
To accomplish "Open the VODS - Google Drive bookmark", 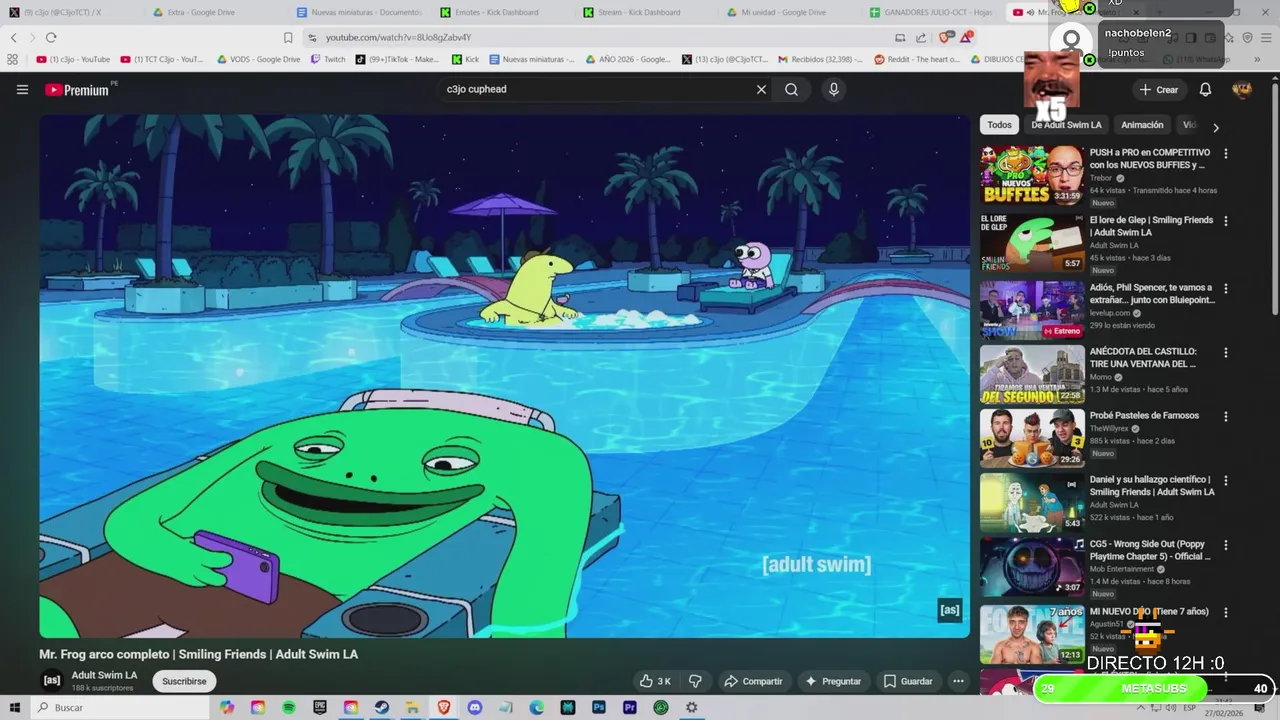I will coord(258,59).
